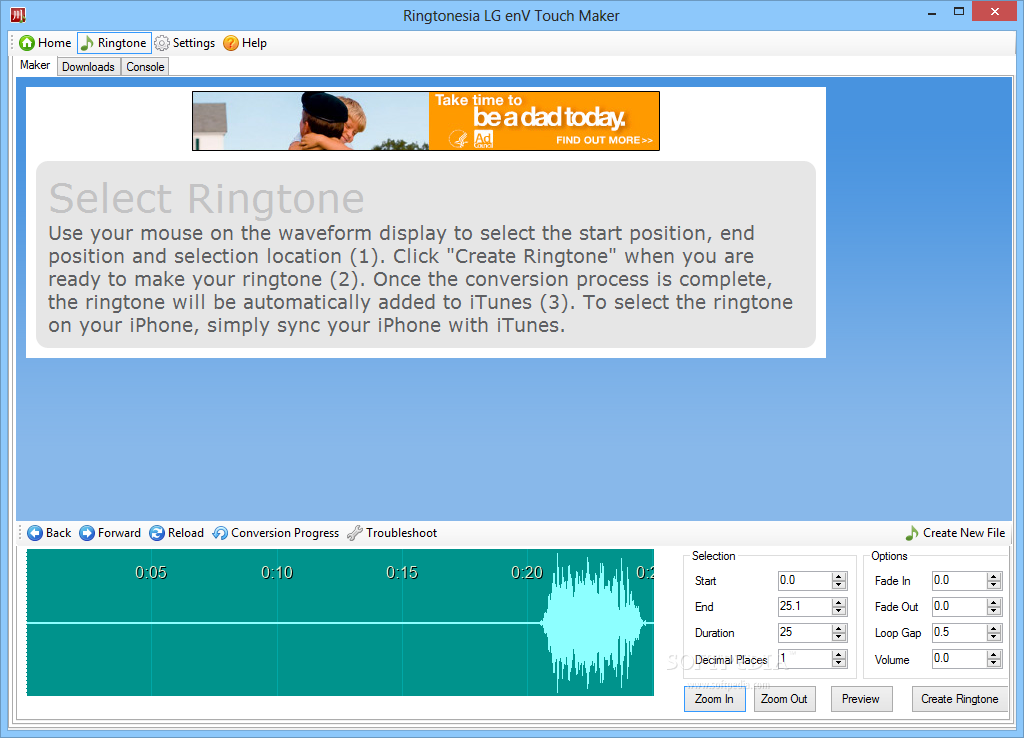Viewport: 1024px width, 738px height.
Task: Increase the End value with up arrow
Action: click(839, 603)
